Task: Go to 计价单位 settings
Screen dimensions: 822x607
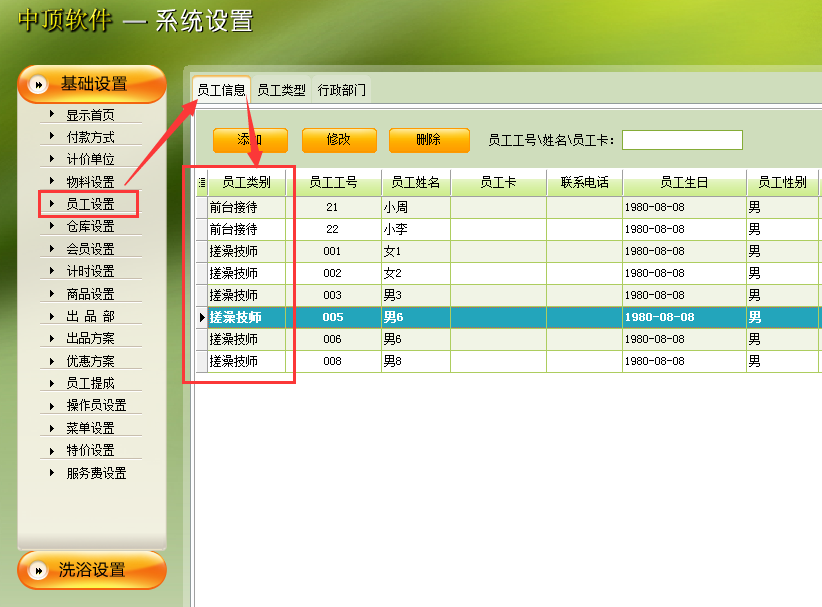Action: coord(90,159)
